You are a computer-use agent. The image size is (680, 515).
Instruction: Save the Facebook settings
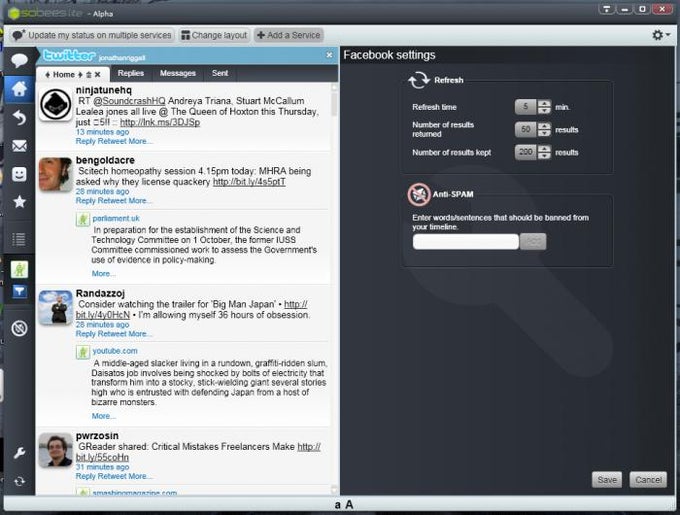pyautogui.click(x=607, y=480)
